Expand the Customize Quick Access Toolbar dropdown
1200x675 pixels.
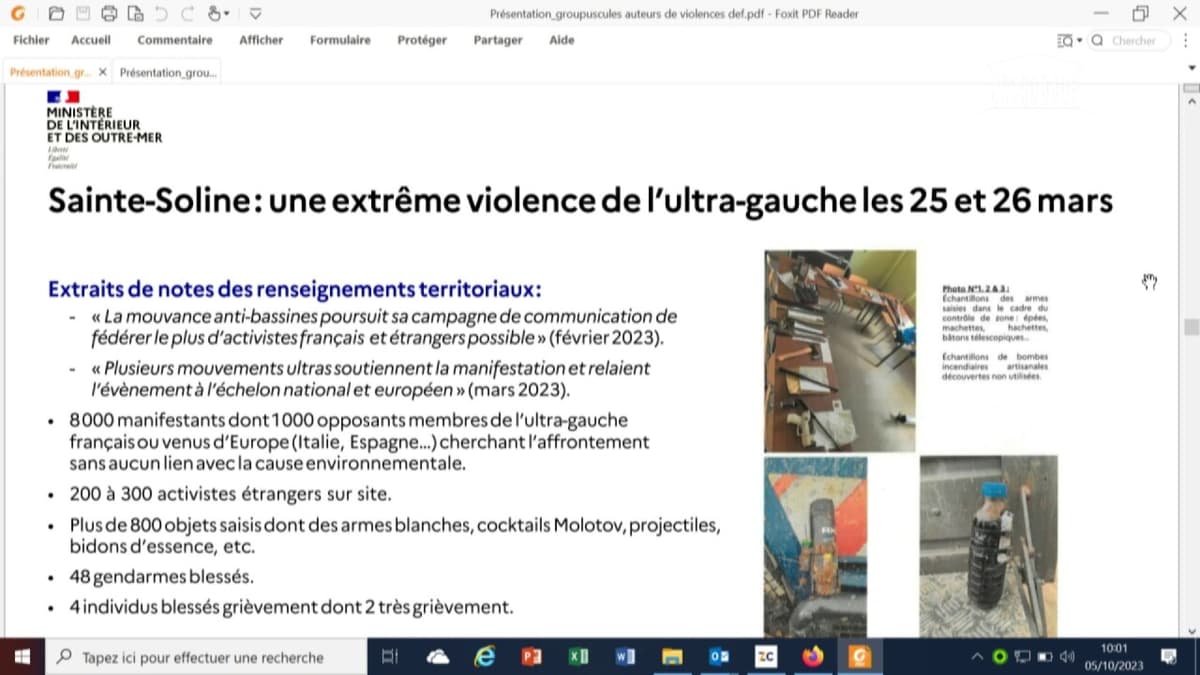pos(255,14)
